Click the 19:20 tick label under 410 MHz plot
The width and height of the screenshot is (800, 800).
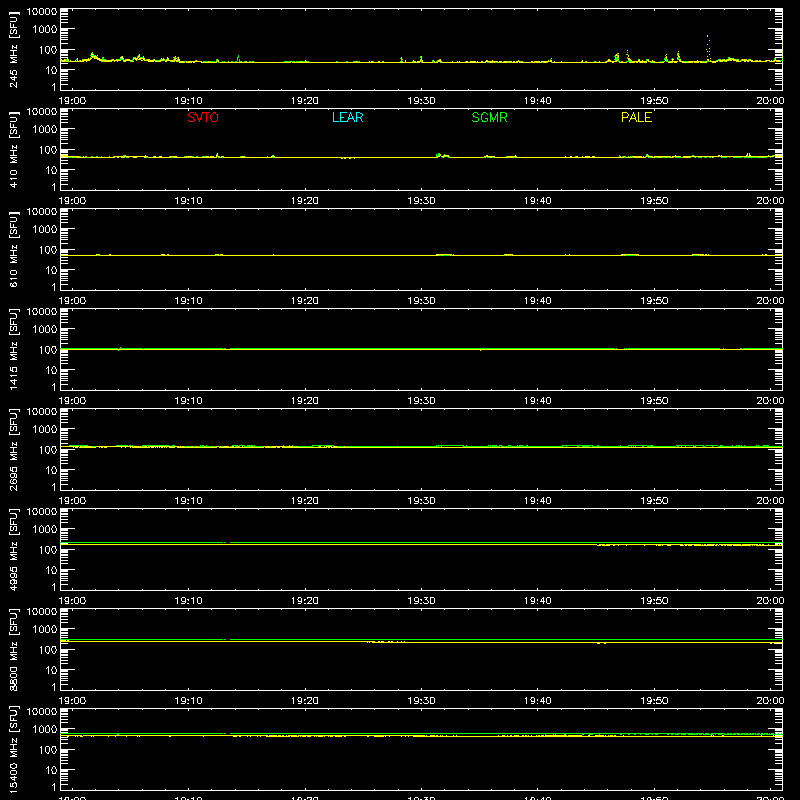point(305,201)
